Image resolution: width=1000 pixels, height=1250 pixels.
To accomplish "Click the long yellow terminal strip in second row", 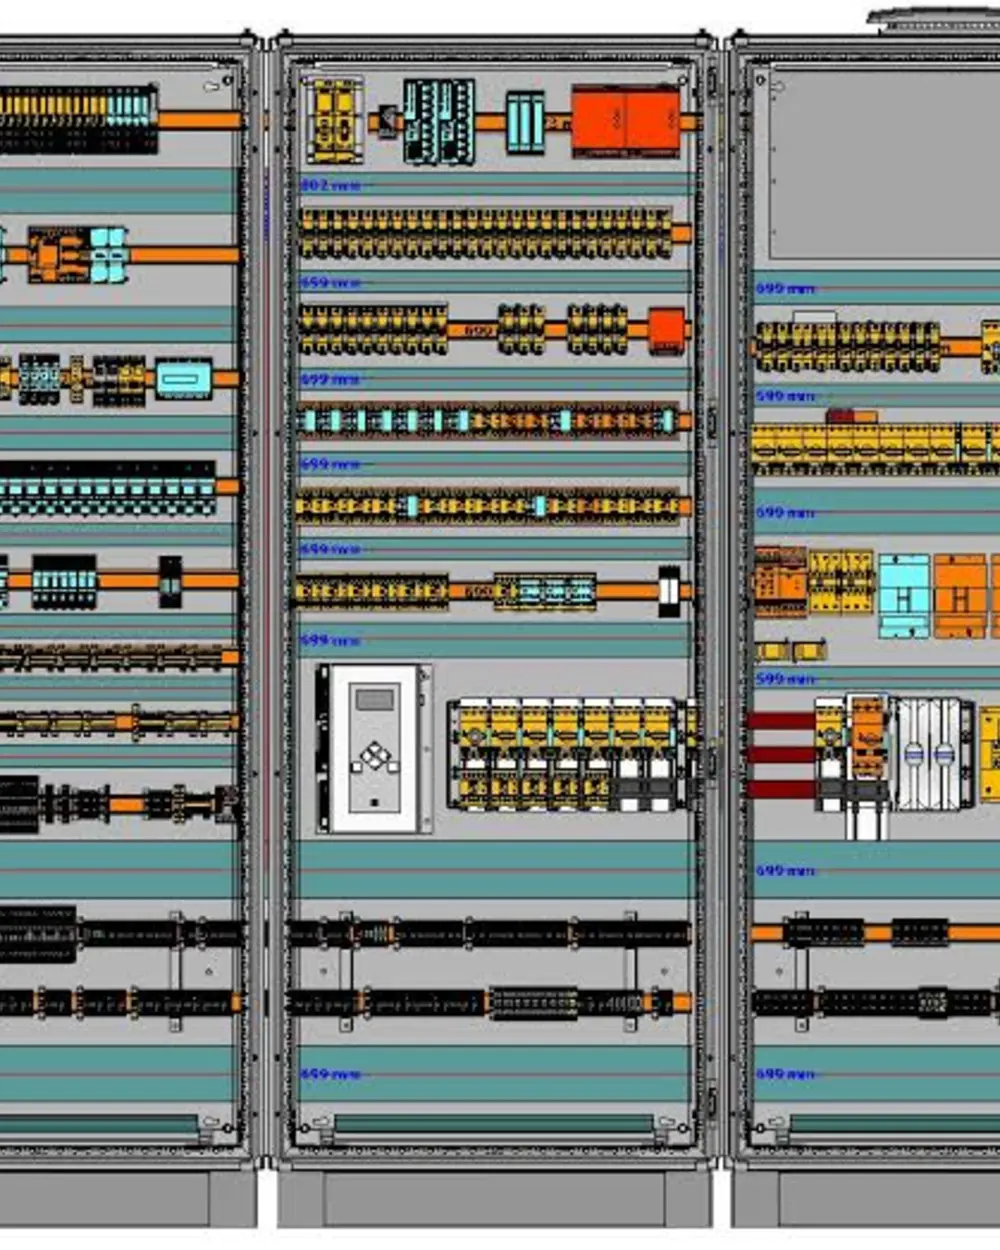I will click(485, 234).
